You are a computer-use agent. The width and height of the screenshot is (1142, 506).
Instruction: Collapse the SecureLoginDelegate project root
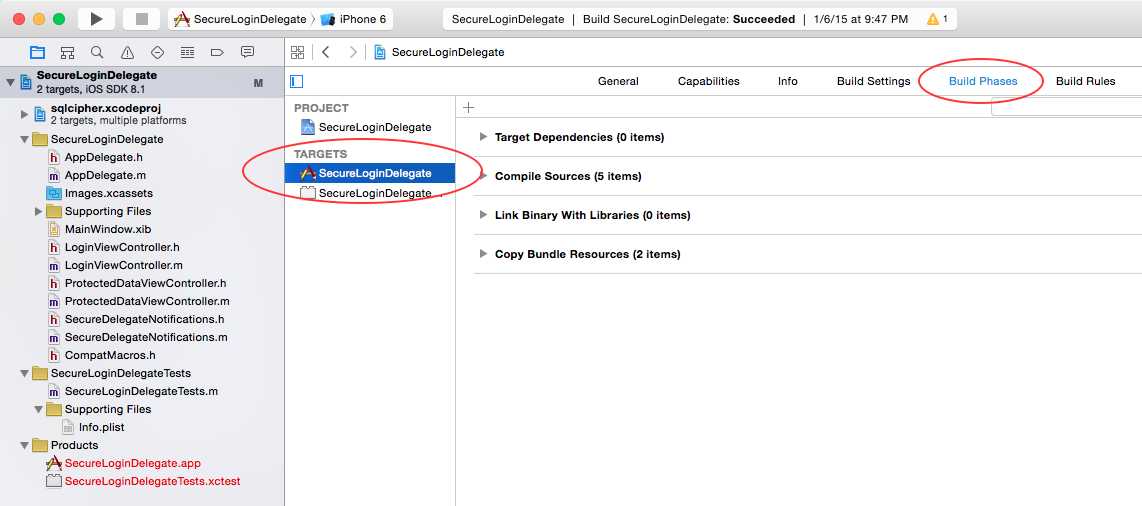click(9, 82)
